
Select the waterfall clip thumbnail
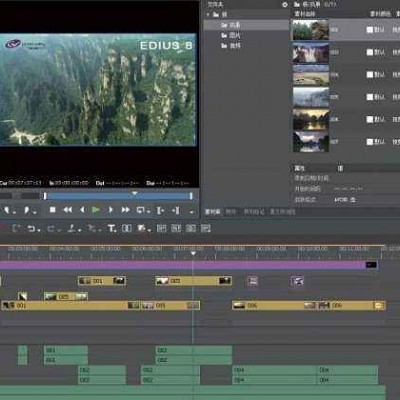click(x=311, y=52)
